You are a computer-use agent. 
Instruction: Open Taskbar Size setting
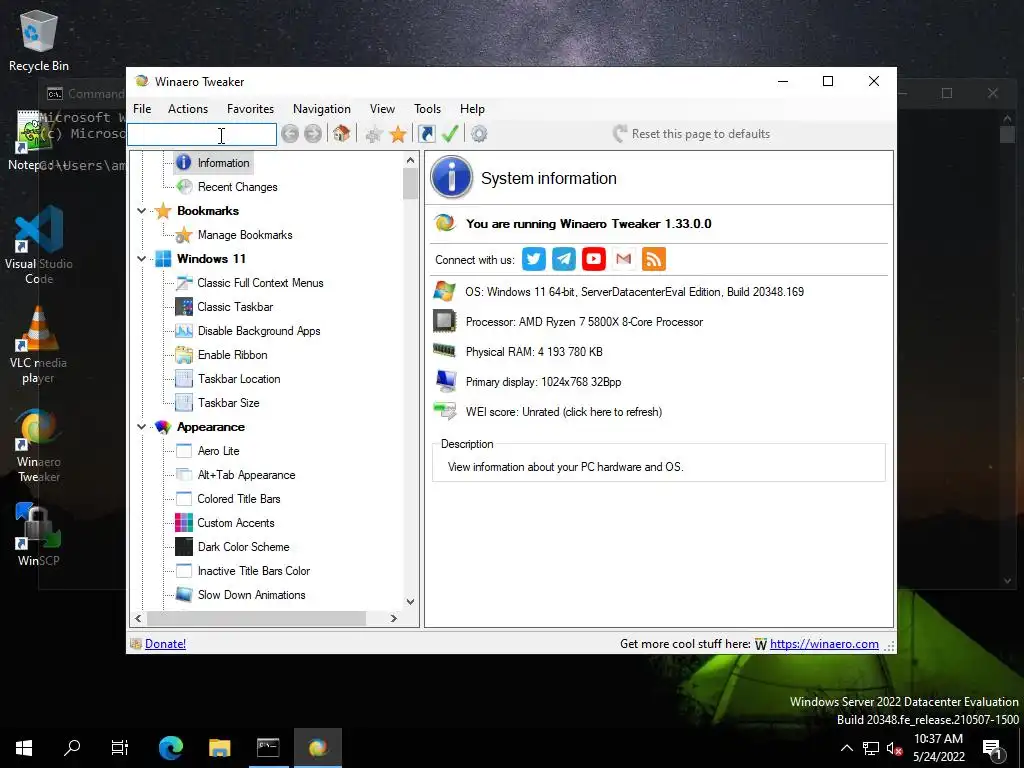[x=218, y=403]
